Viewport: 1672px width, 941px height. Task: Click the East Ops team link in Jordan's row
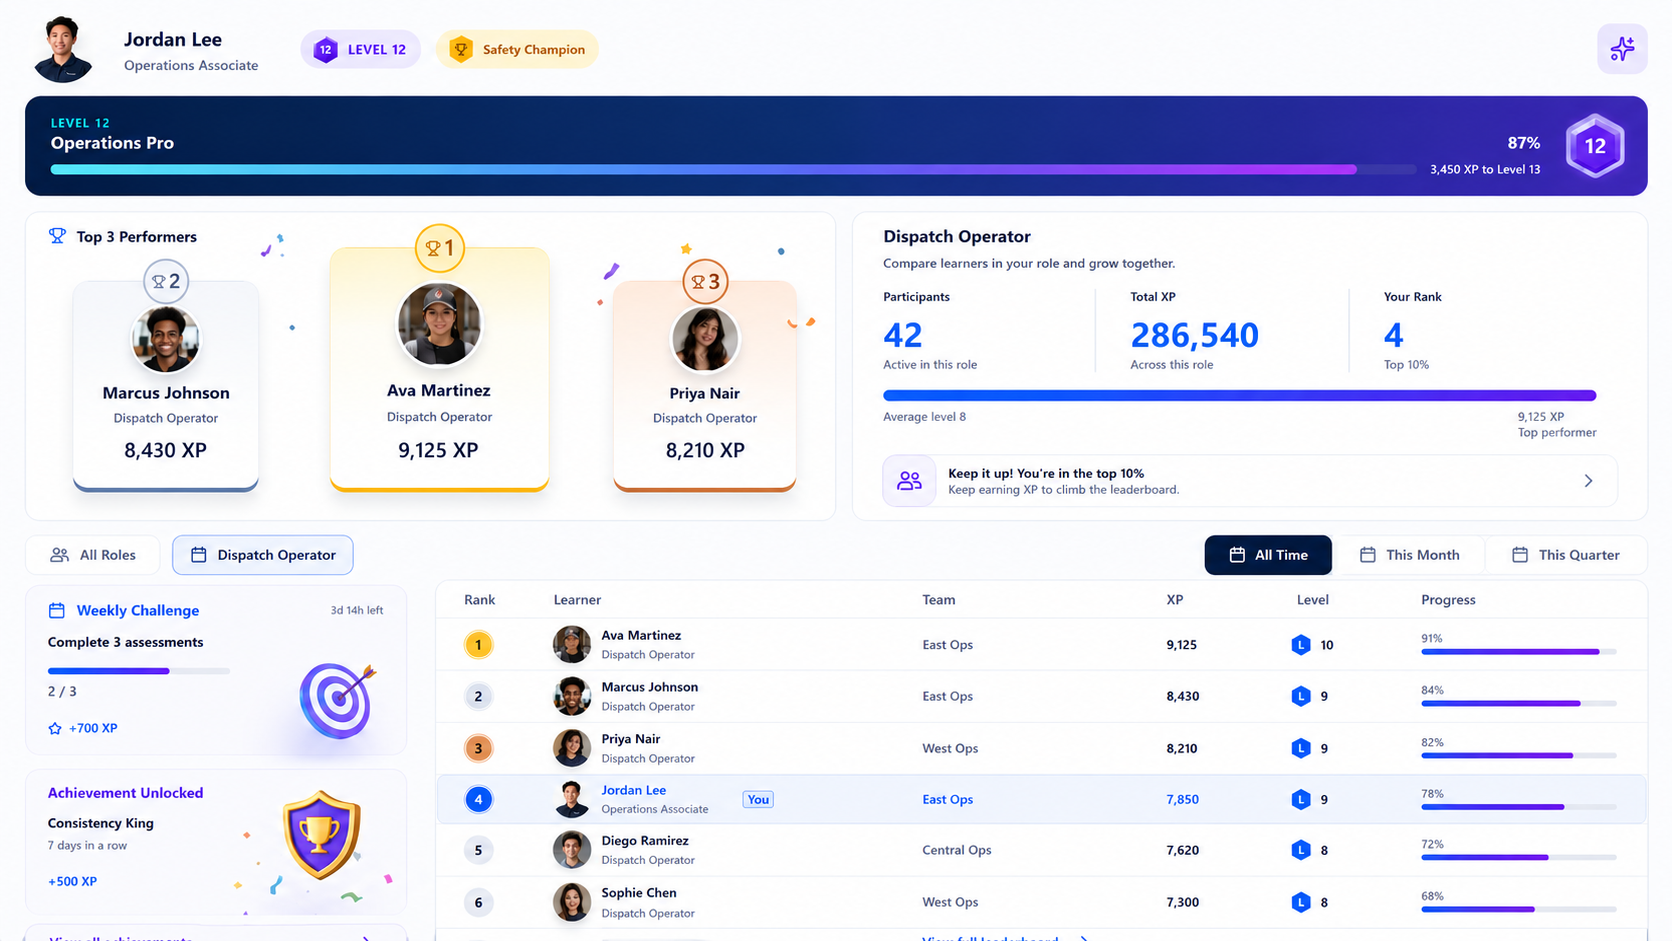947,799
